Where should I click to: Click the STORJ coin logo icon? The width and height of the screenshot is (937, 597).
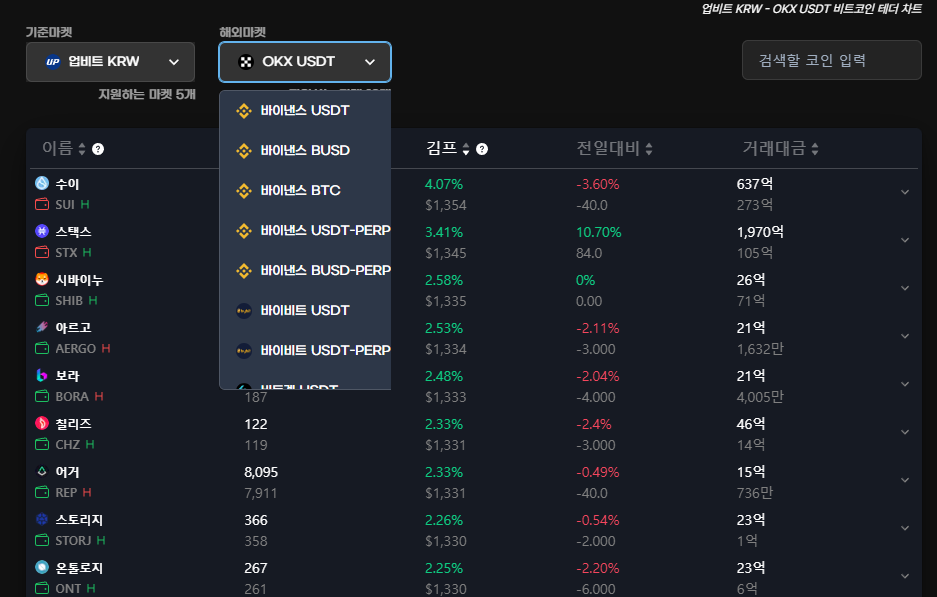tap(42, 519)
